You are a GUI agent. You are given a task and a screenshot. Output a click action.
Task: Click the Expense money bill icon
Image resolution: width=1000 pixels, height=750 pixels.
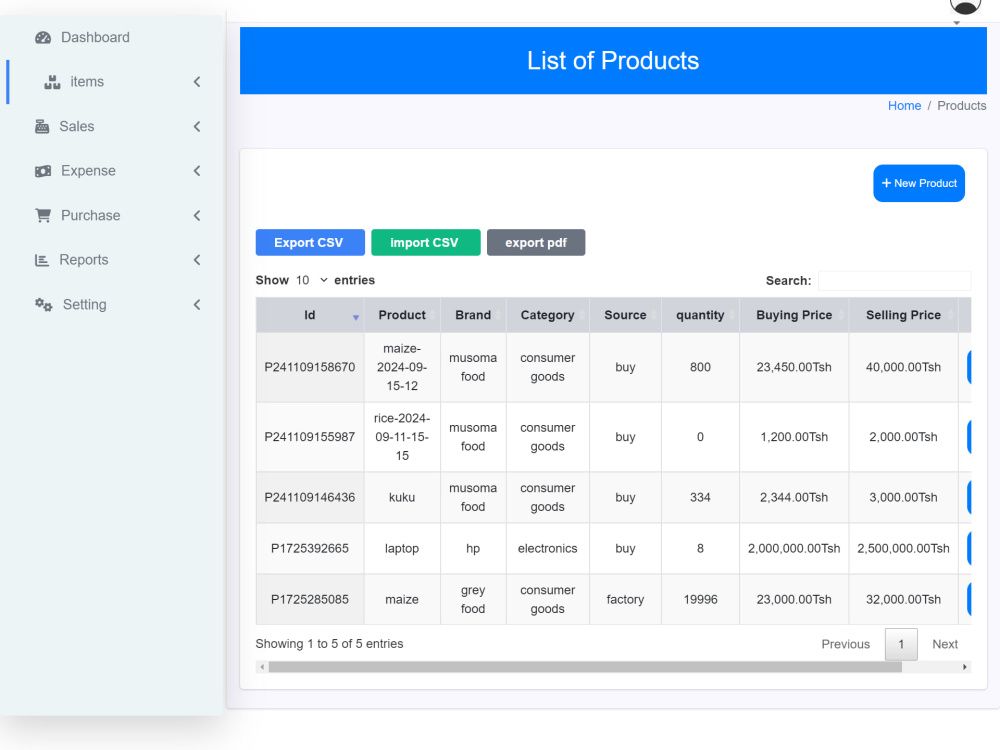click(x=43, y=171)
